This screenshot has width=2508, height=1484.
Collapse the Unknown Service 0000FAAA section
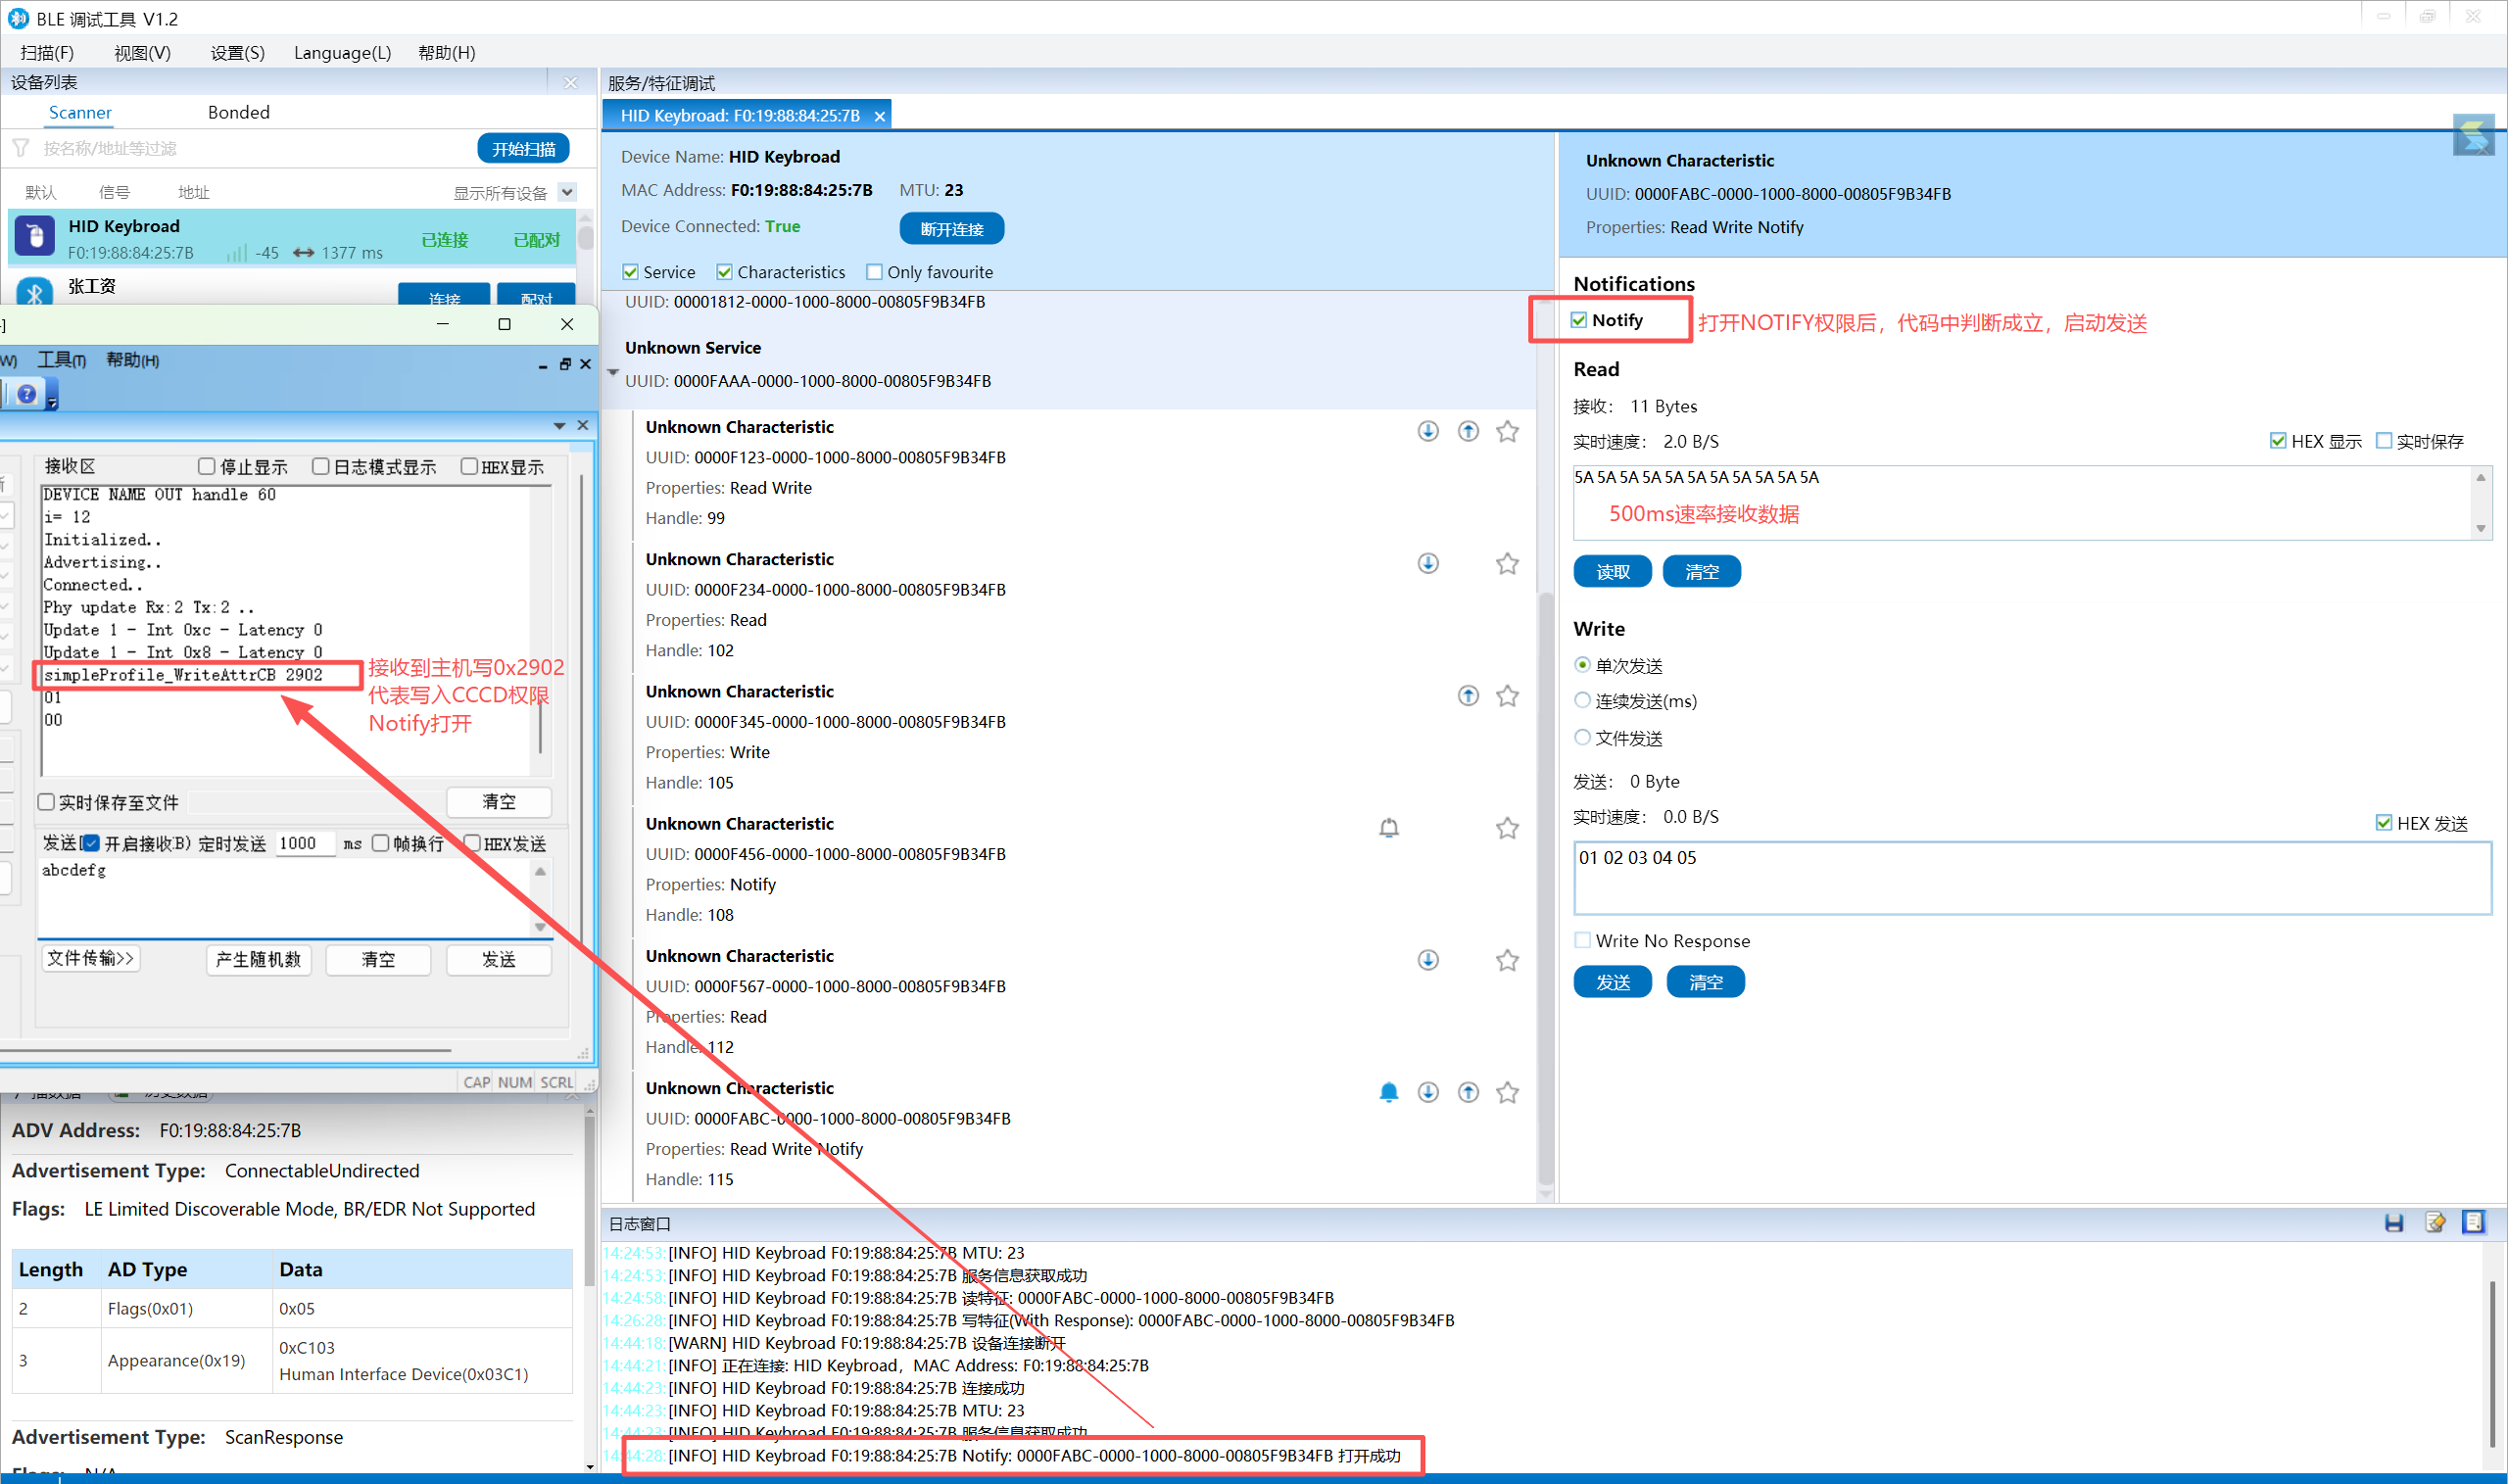coord(613,372)
